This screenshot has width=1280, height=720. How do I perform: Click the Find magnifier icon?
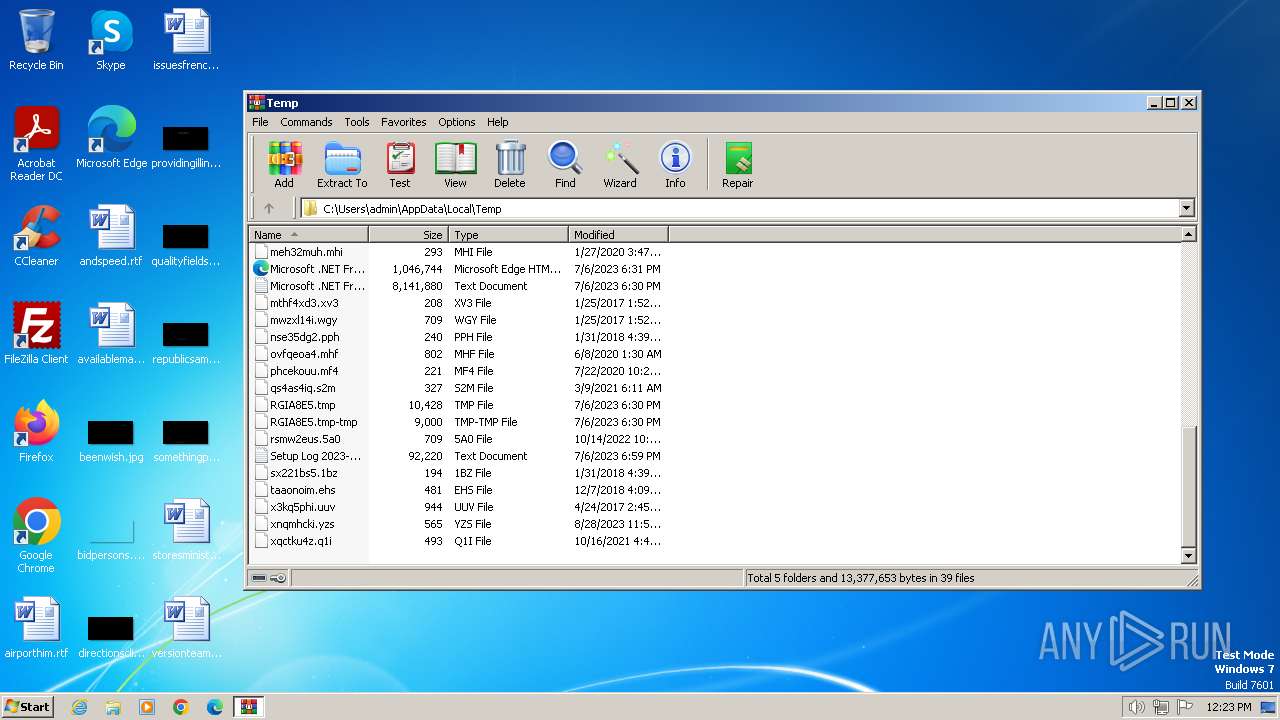pyautogui.click(x=565, y=165)
